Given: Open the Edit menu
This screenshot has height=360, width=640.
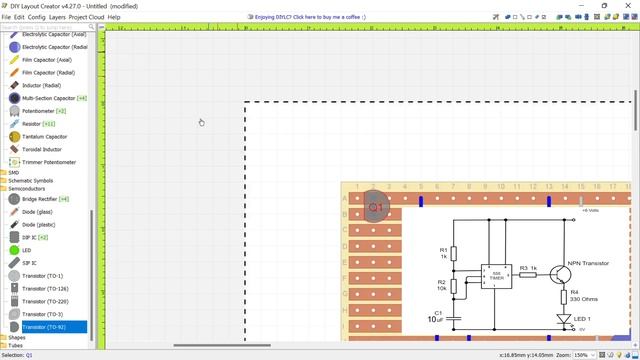Looking at the screenshot, I should click(19, 17).
